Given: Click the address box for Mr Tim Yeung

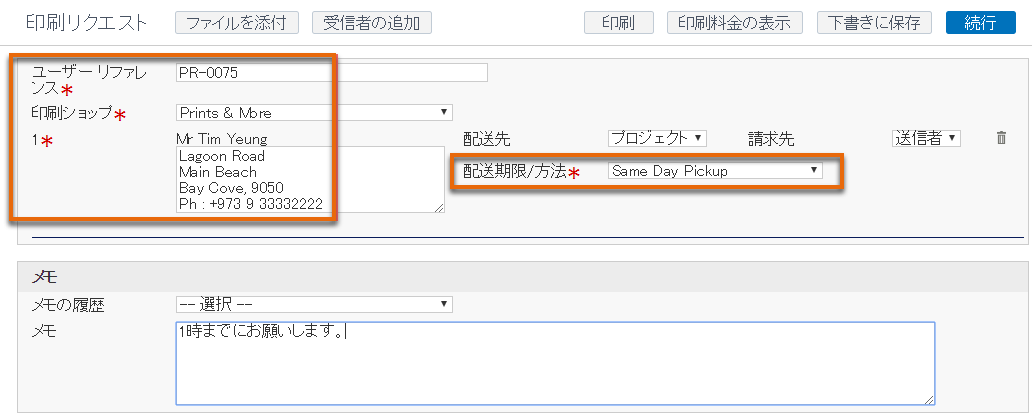Looking at the screenshot, I should tap(311, 180).
